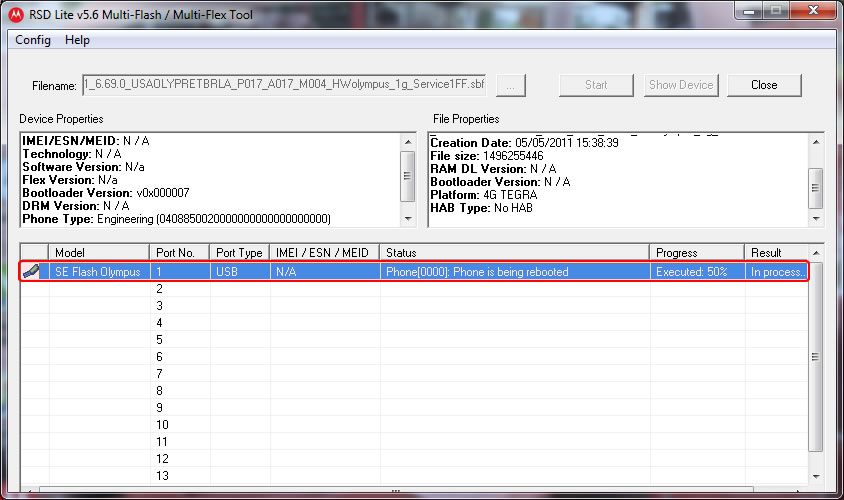This screenshot has height=500, width=844.
Task: Click the Phone Type Engineering line
Action: (177, 219)
